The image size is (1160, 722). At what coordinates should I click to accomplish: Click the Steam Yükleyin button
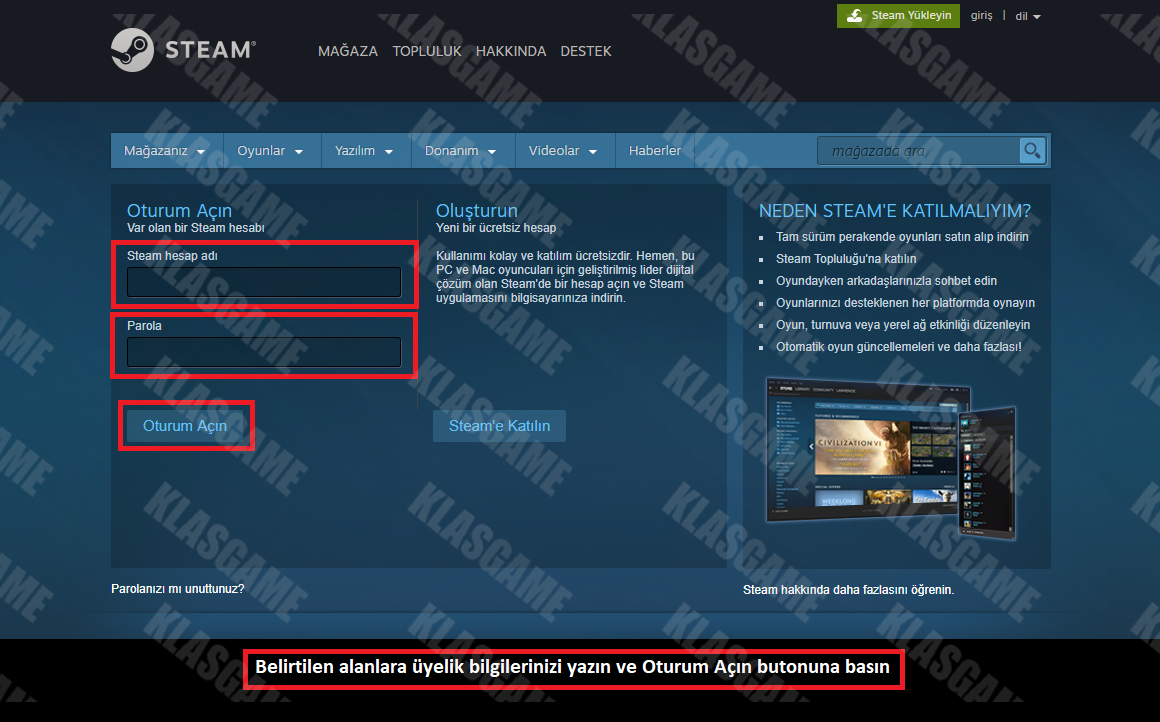pos(898,16)
